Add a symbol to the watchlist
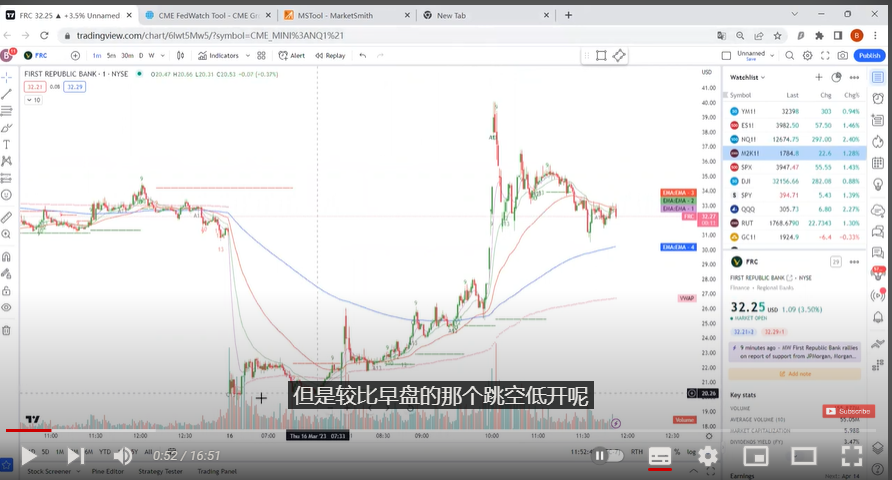The height and width of the screenshot is (480, 892). click(819, 77)
